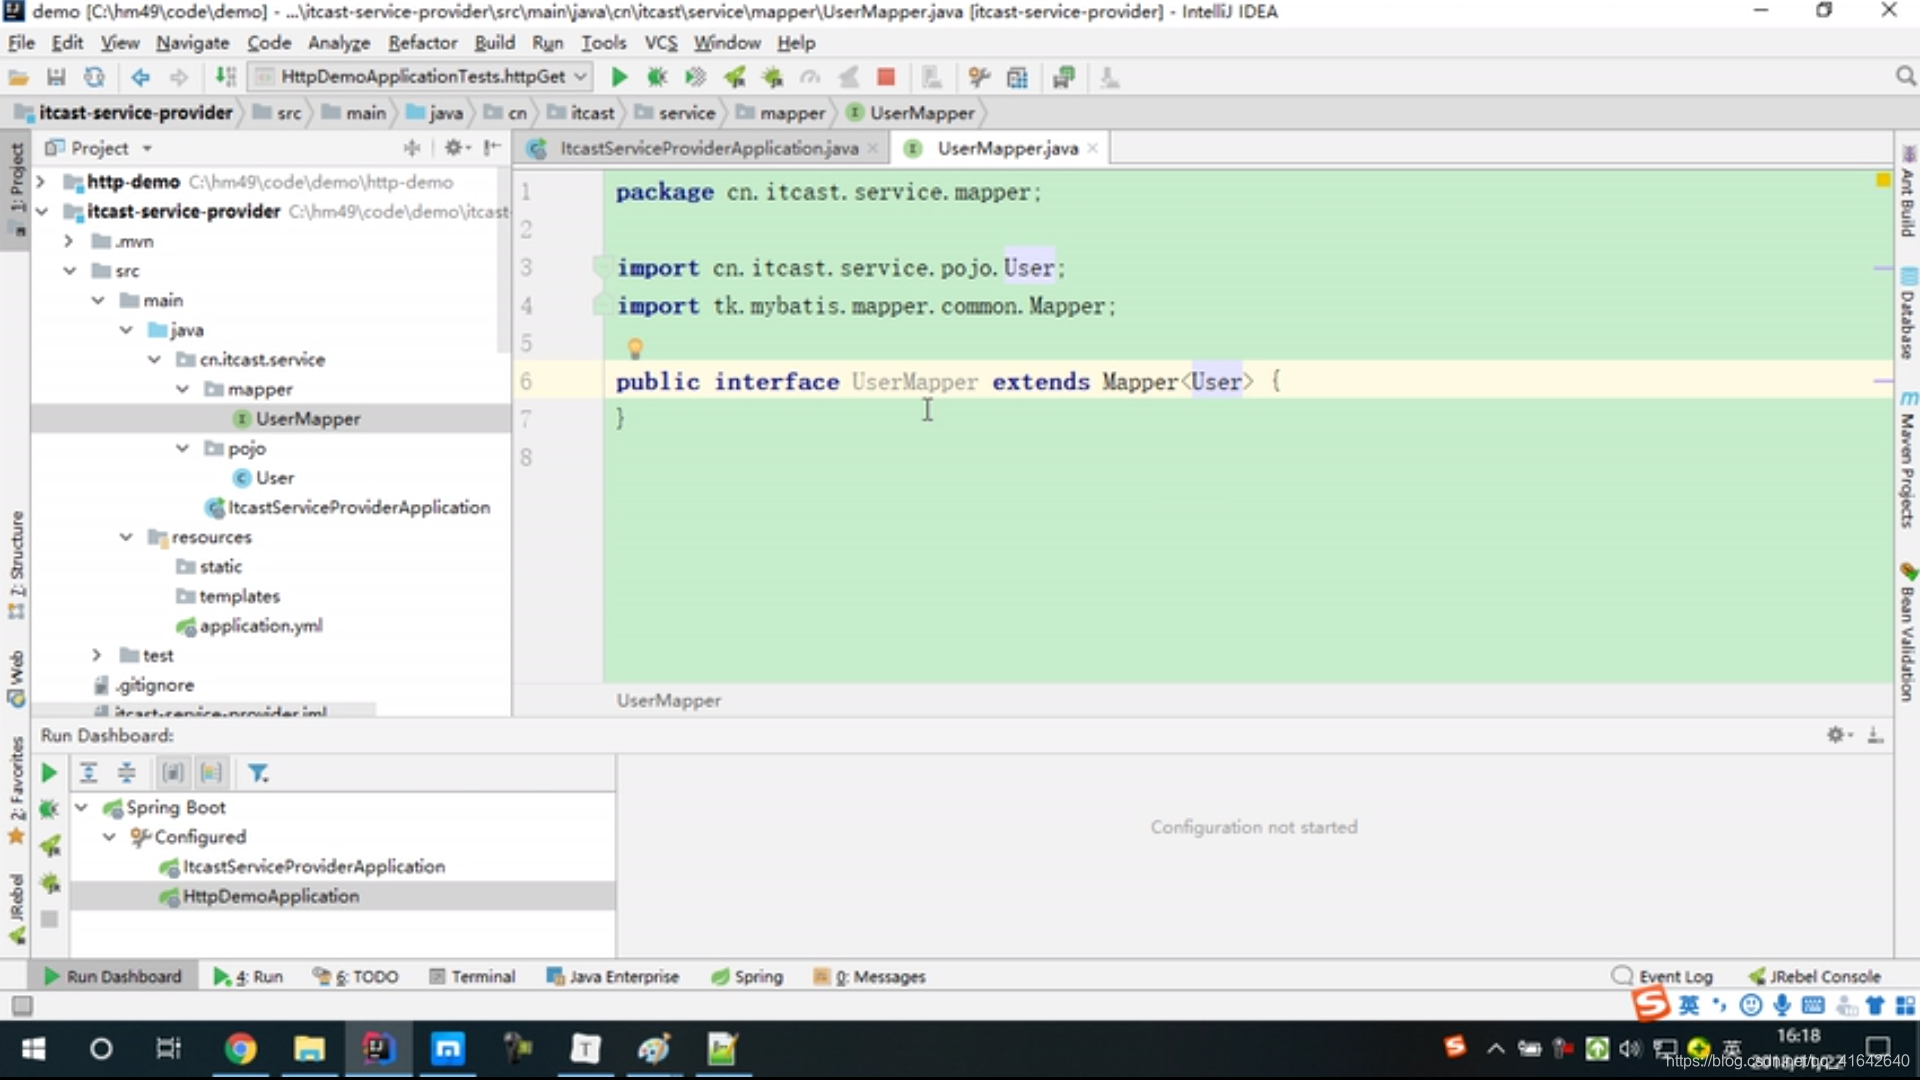Open the JRebel Console
The image size is (1920, 1080).
tap(1814, 976)
